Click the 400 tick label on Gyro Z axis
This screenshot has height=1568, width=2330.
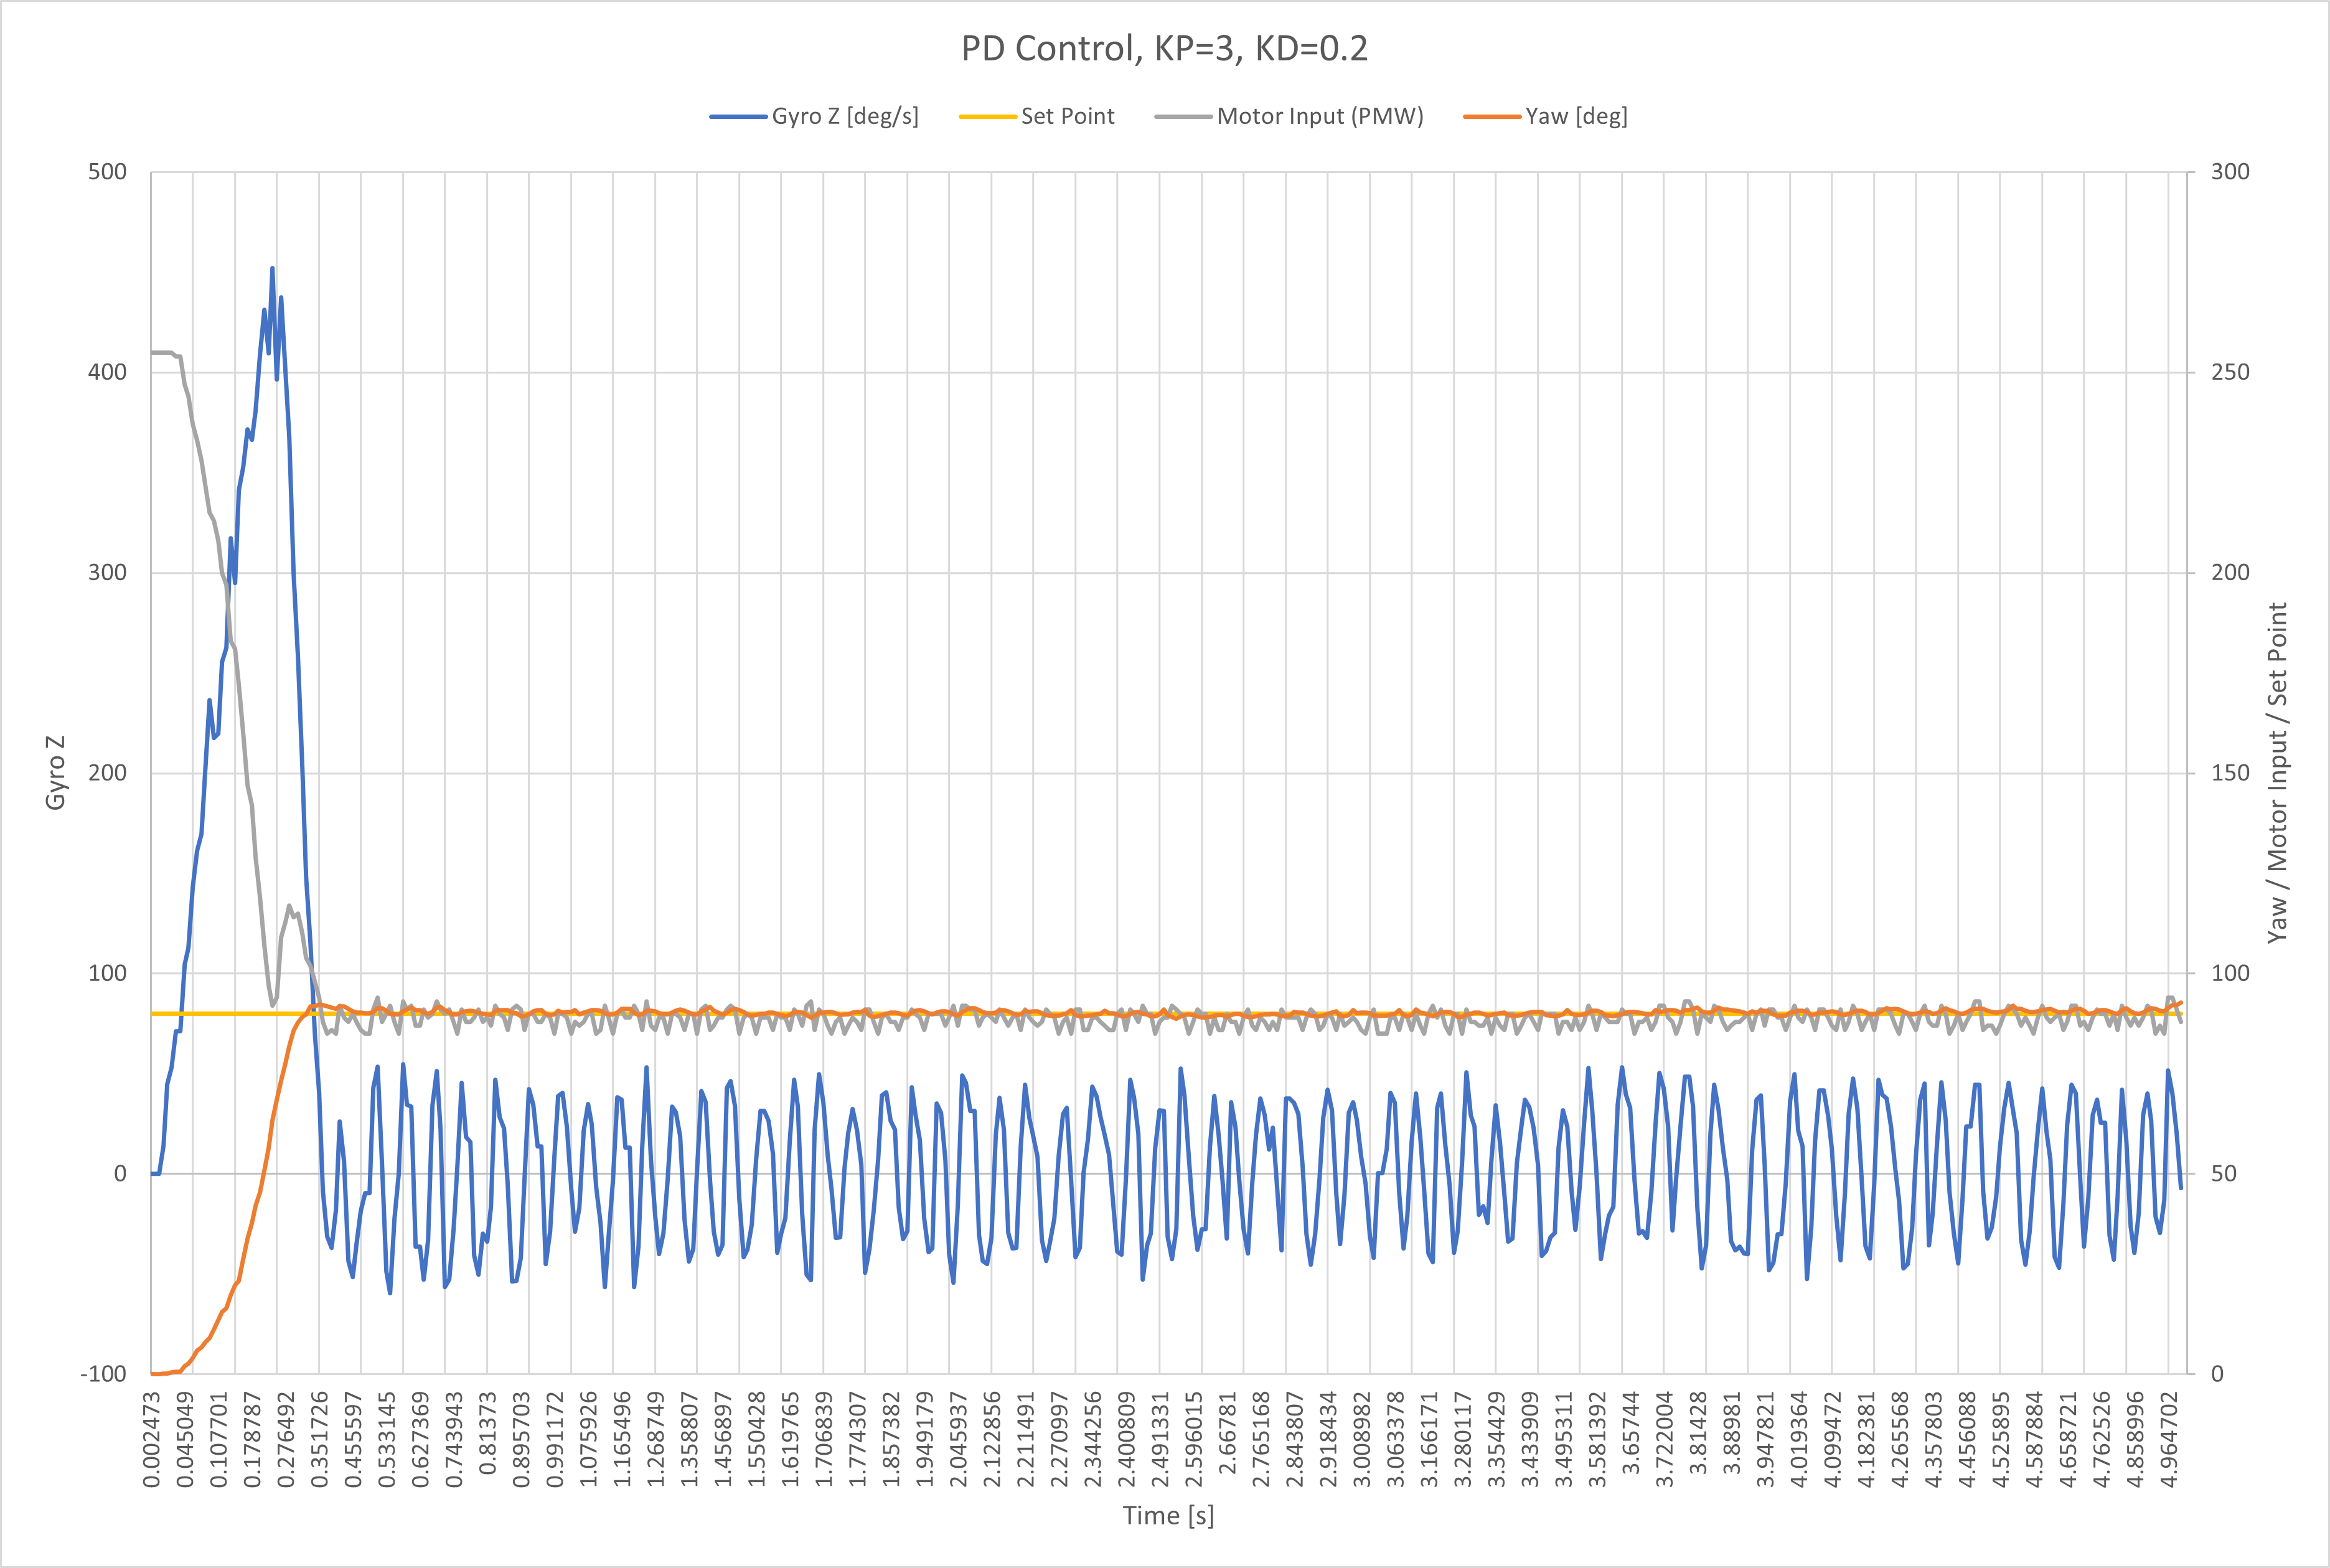(107, 372)
